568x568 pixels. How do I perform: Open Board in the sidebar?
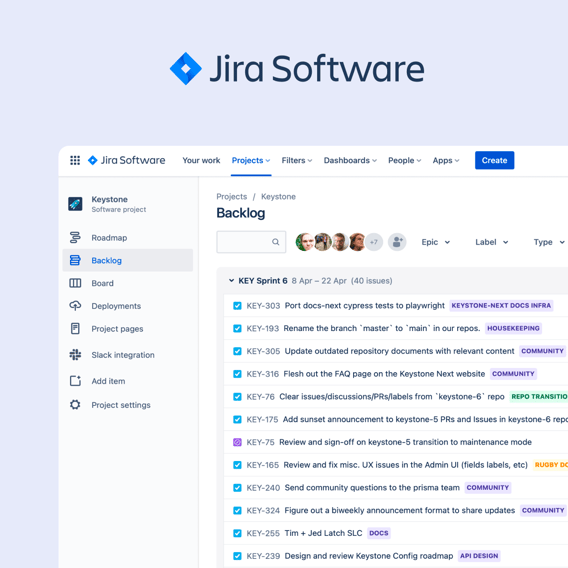click(x=128, y=283)
